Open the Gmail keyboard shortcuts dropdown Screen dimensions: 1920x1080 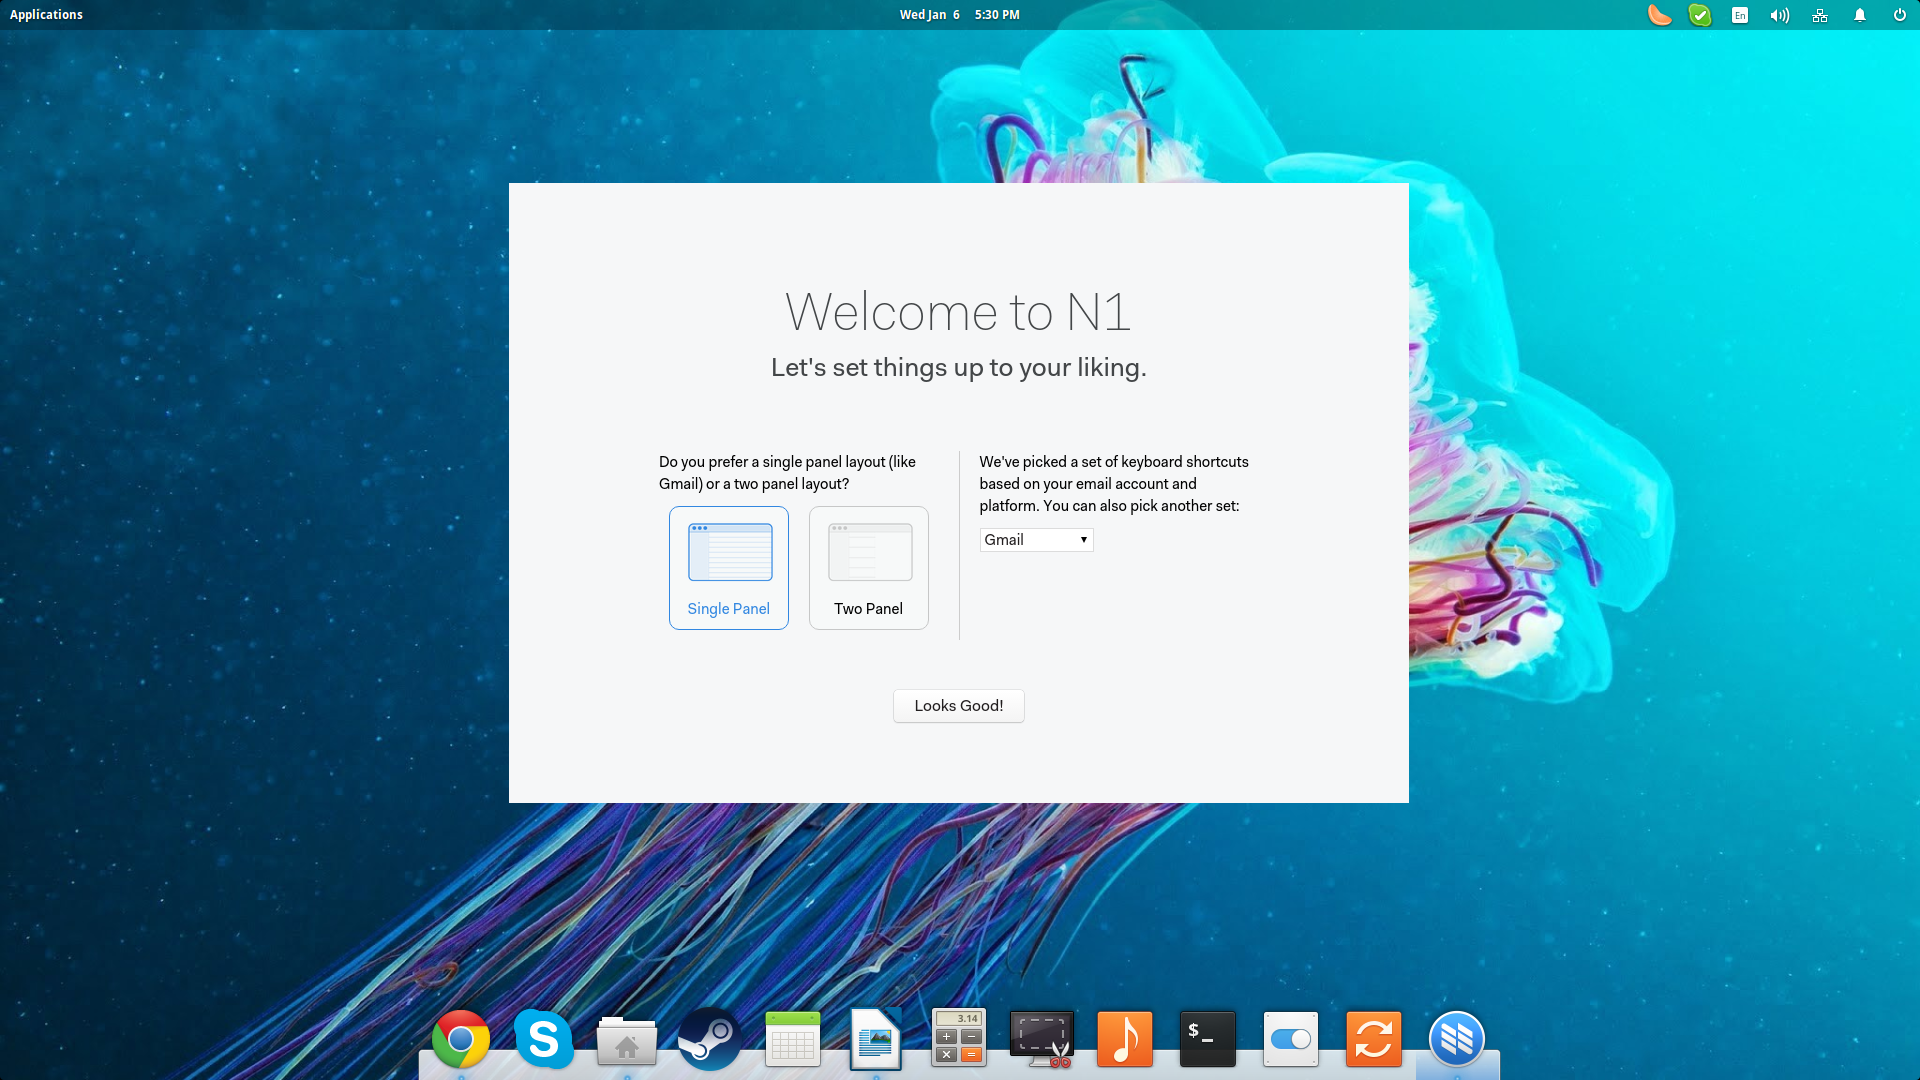[x=1036, y=540]
